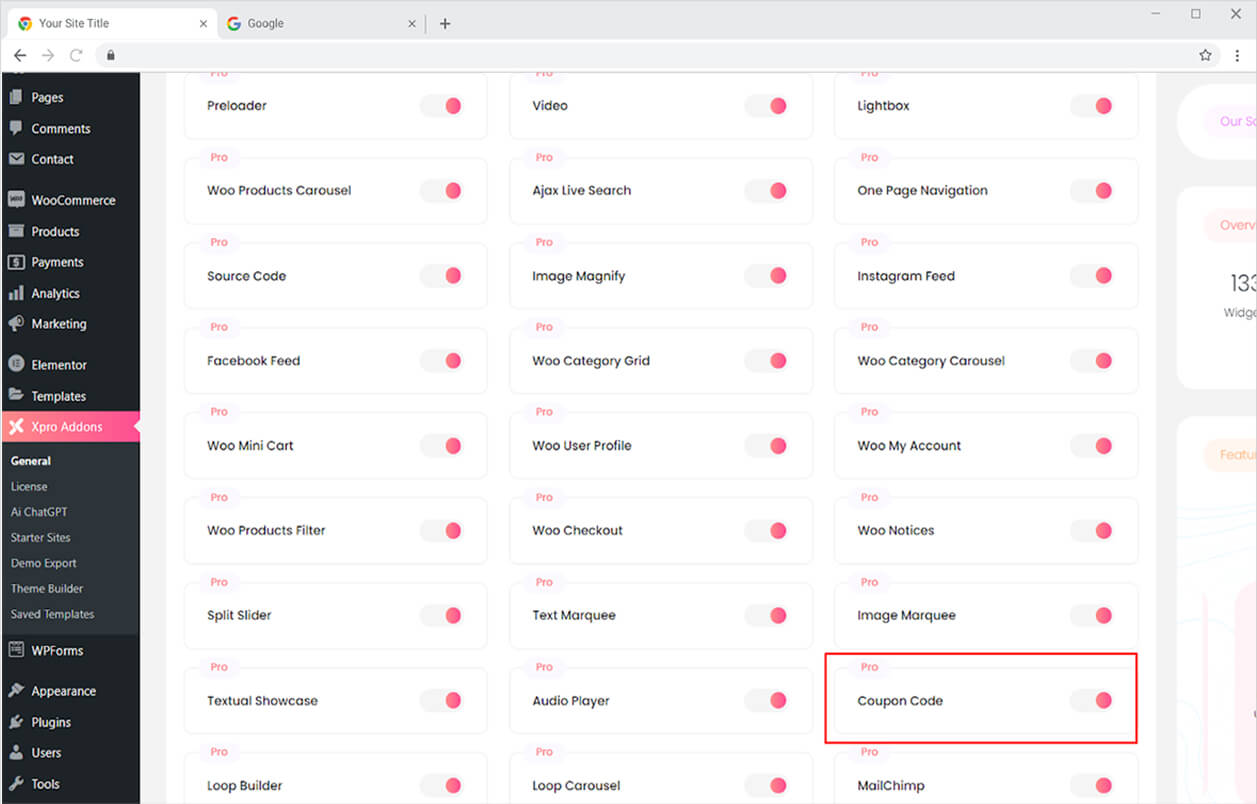Click the Comments bubble icon
Image resolution: width=1257 pixels, height=804 pixels.
16,128
